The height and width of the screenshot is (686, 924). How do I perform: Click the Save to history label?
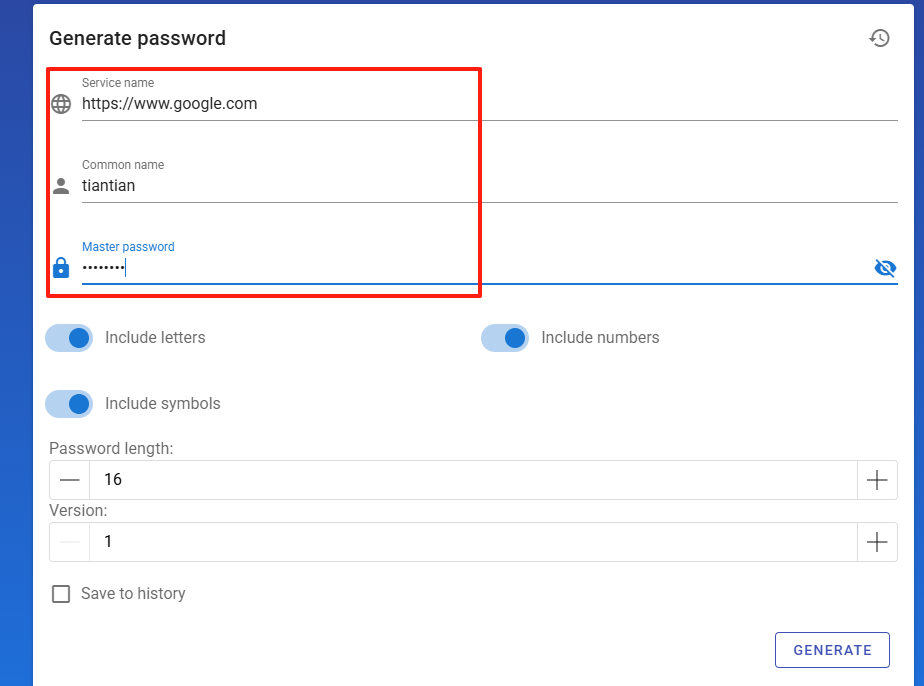(x=133, y=593)
